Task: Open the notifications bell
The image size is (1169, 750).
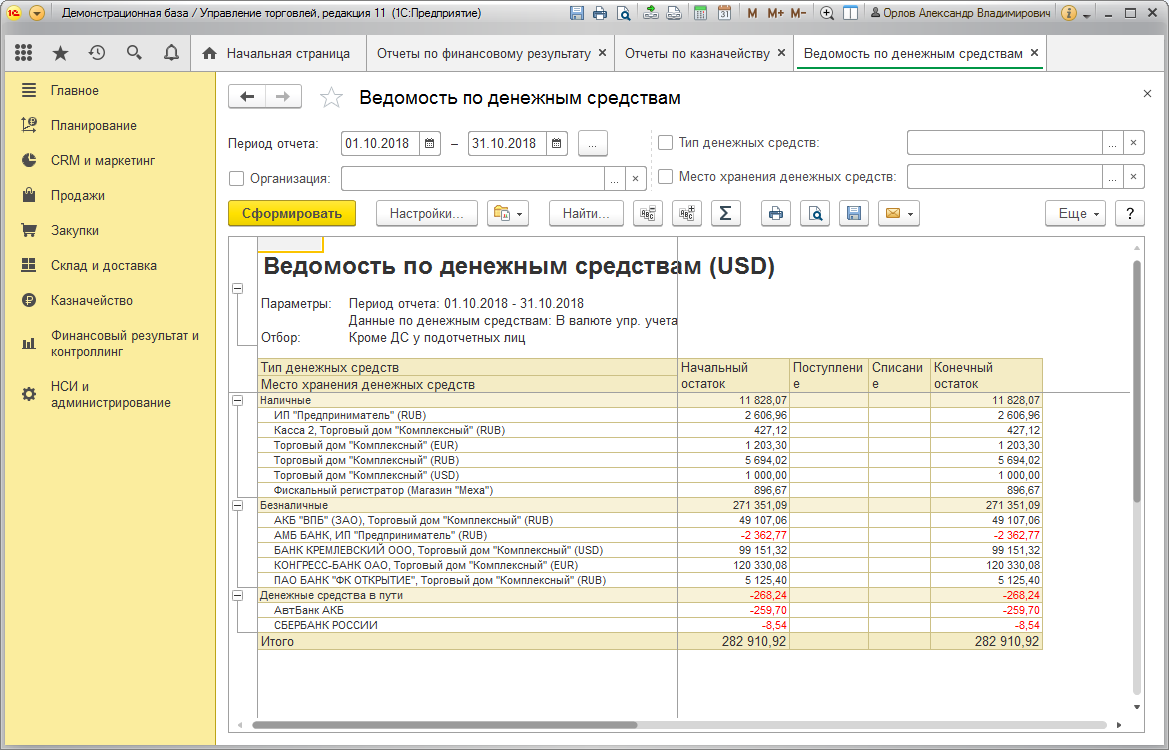Action: (171, 53)
